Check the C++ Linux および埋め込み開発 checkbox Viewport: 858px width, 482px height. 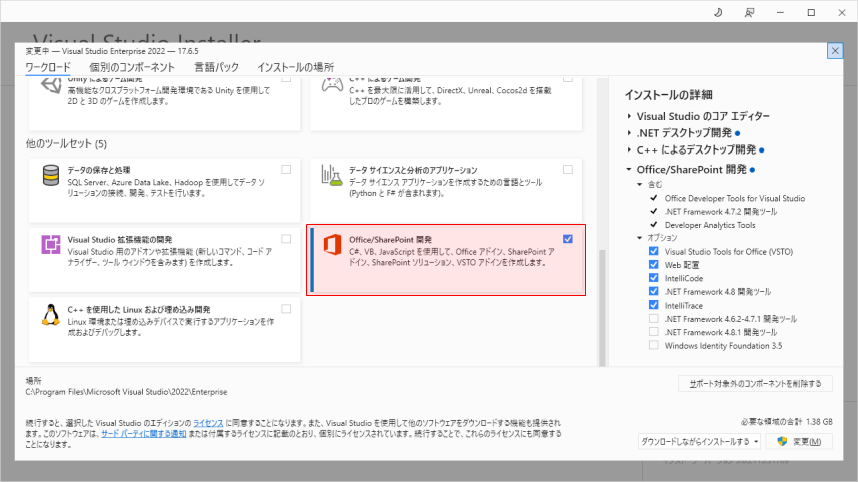(x=286, y=309)
